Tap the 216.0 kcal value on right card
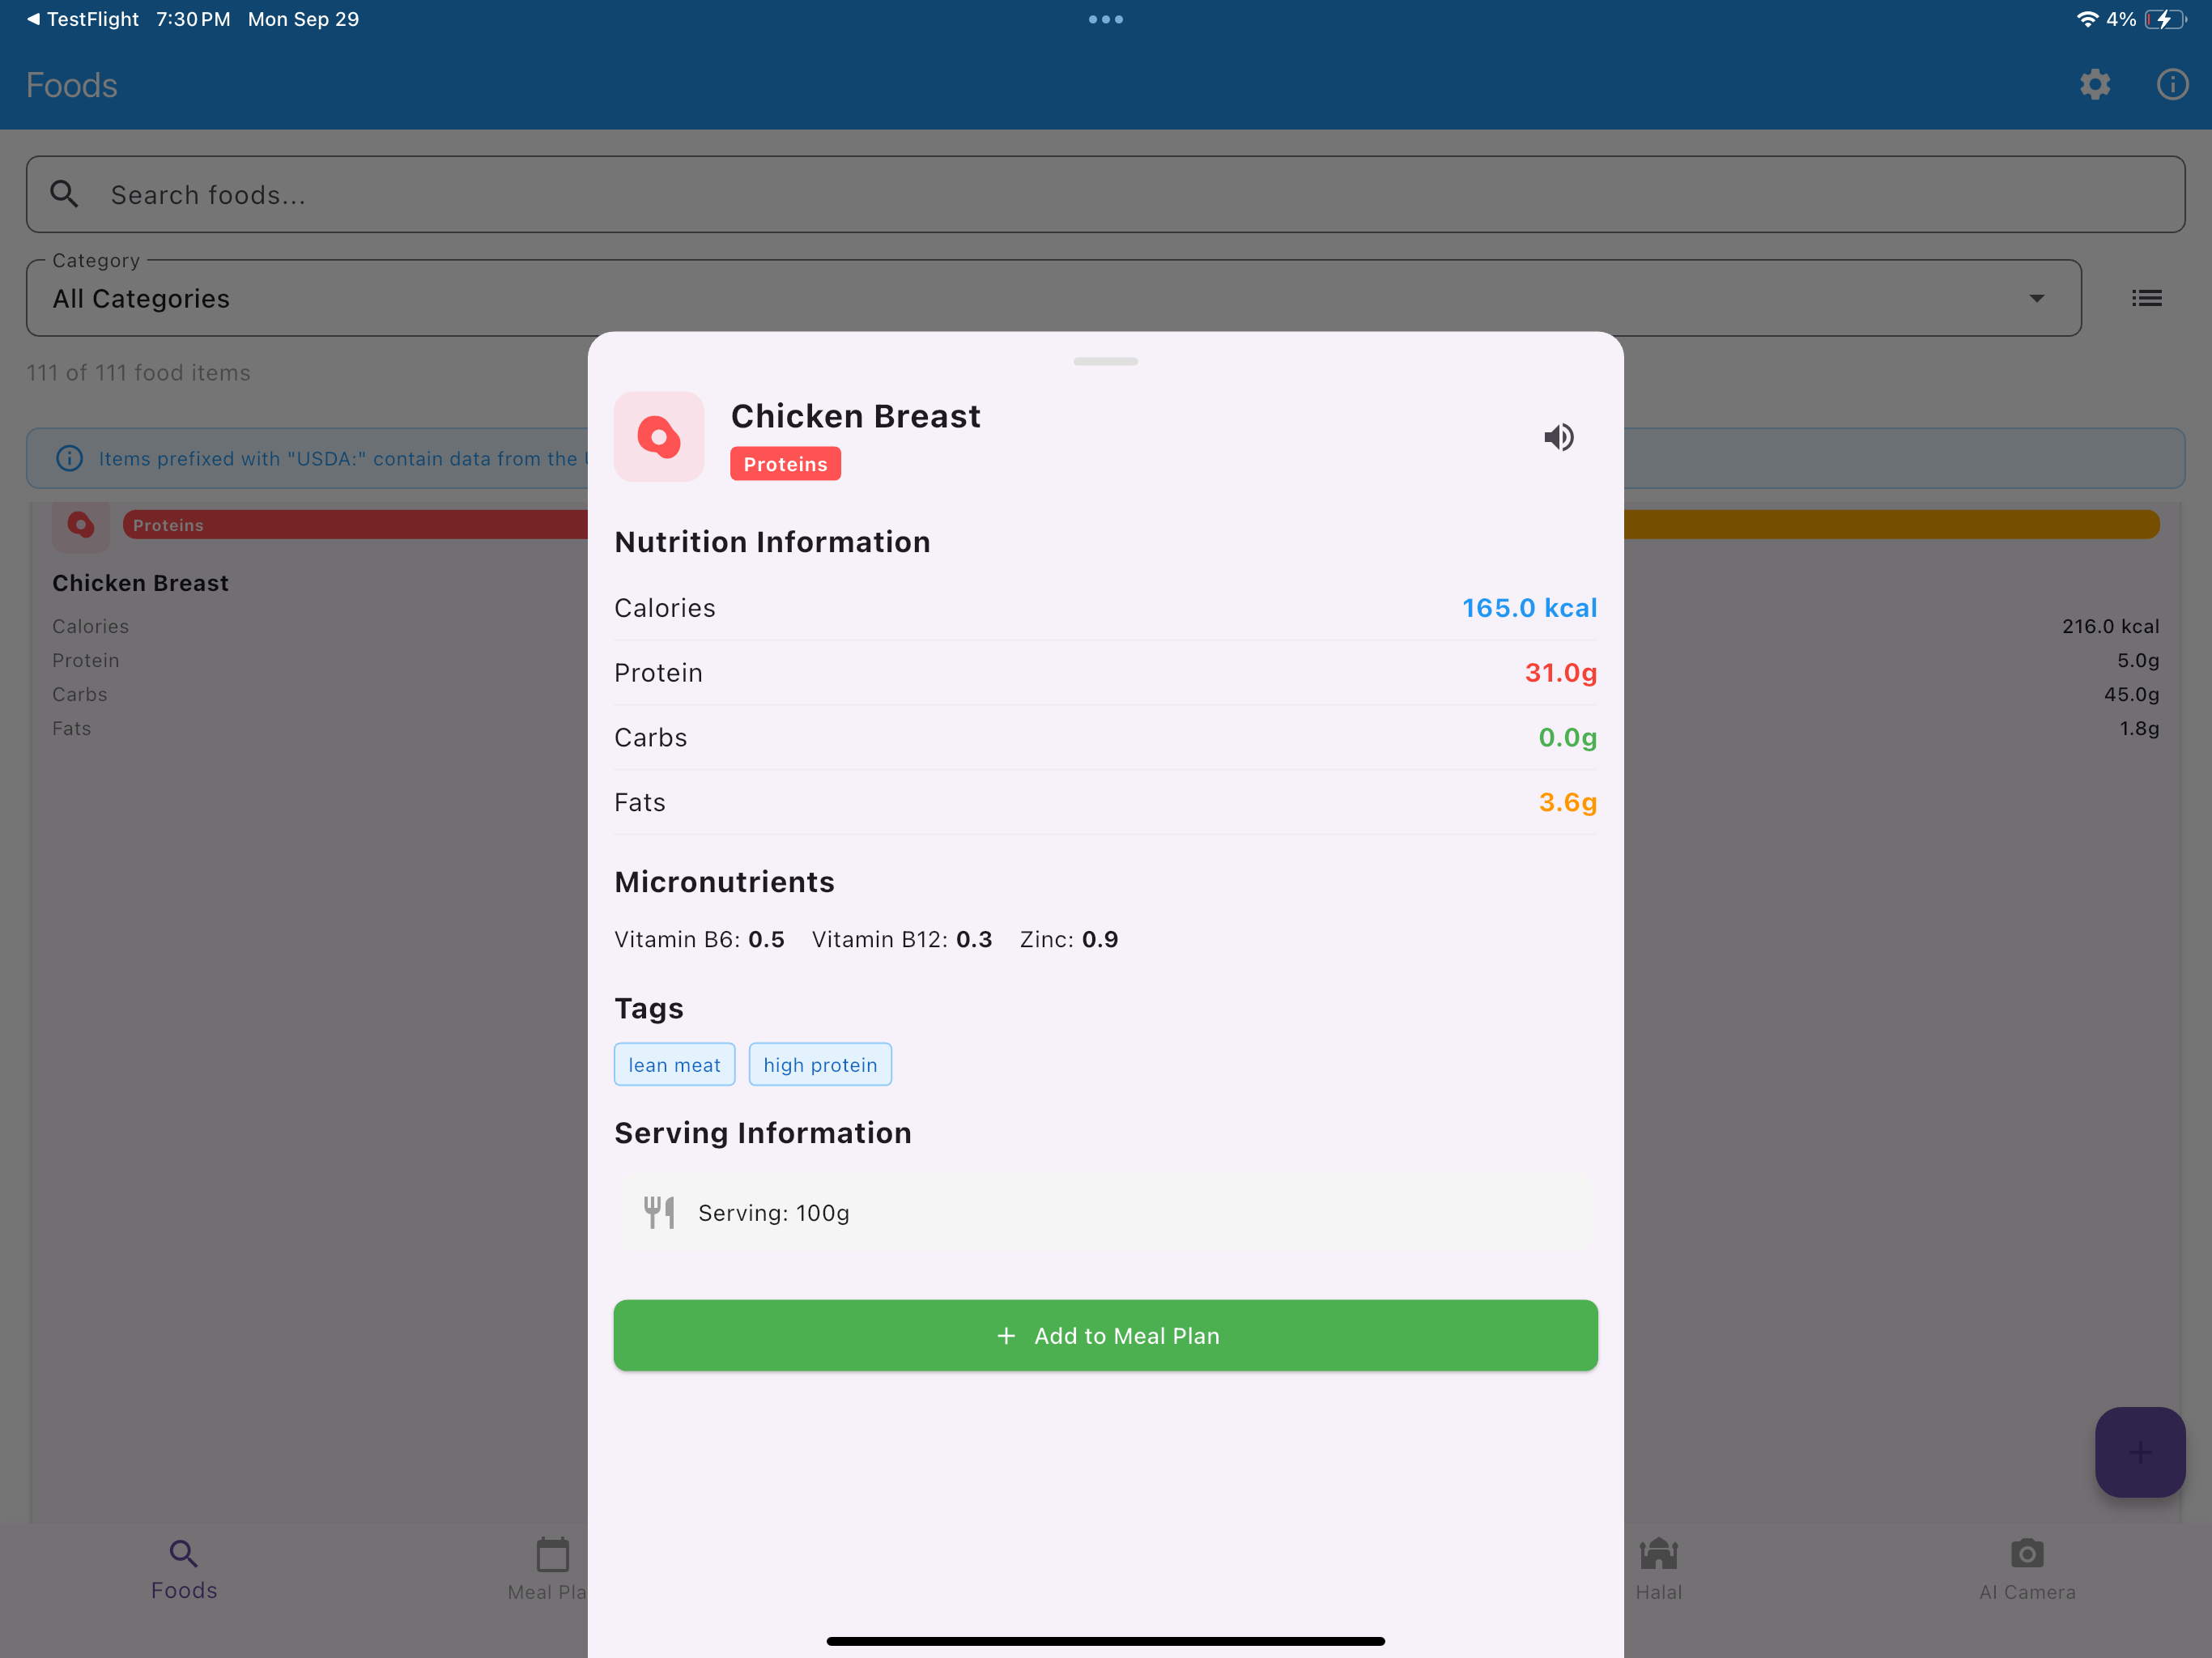Screen dimensions: 2212x1658 pyautogui.click(x=2110, y=626)
